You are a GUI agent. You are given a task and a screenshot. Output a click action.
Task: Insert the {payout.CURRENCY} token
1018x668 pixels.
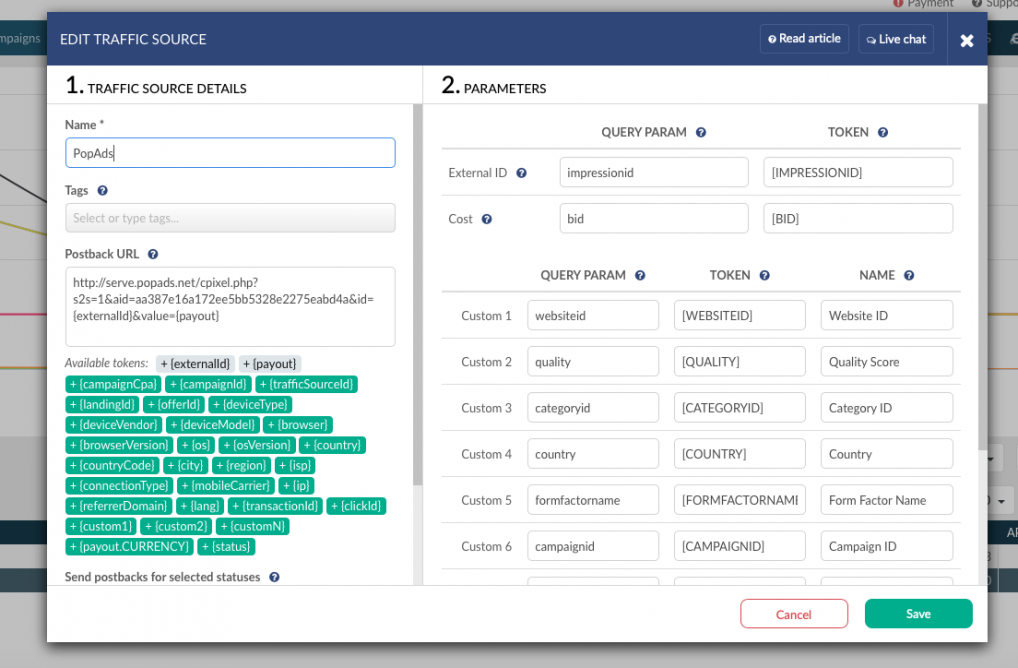pyautogui.click(x=129, y=547)
